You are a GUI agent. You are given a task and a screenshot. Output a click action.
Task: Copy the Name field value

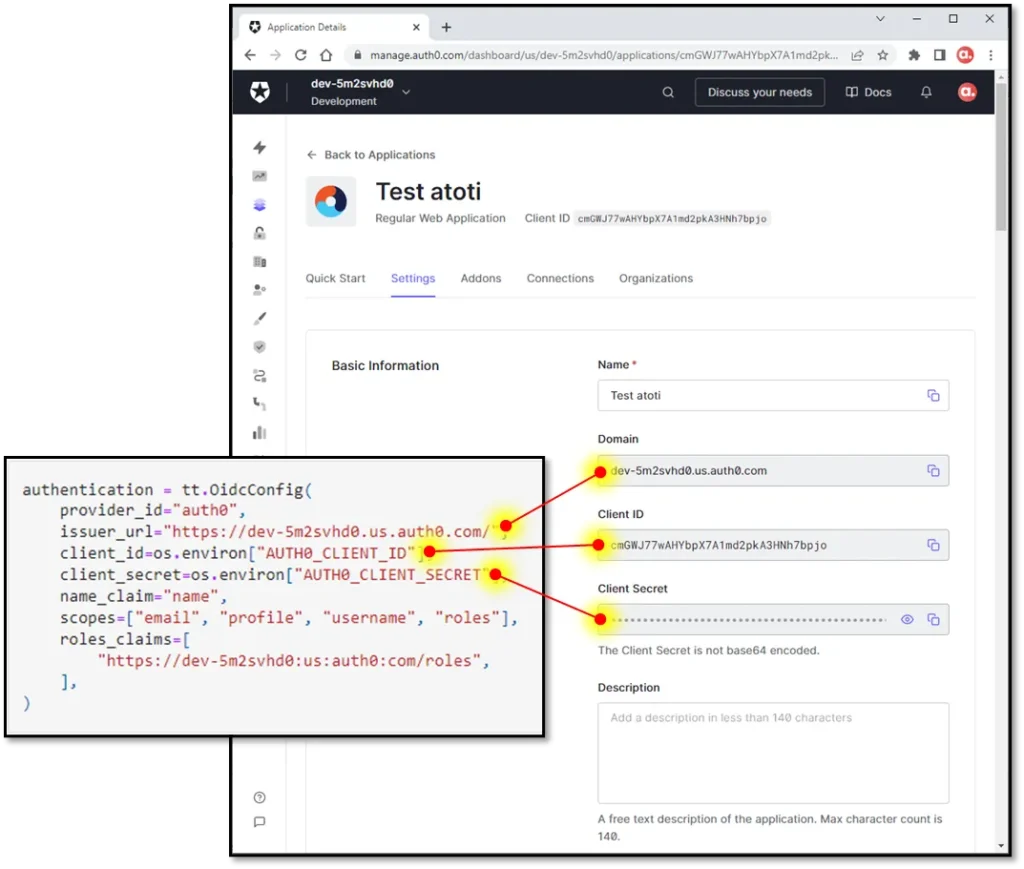pyautogui.click(x=933, y=396)
